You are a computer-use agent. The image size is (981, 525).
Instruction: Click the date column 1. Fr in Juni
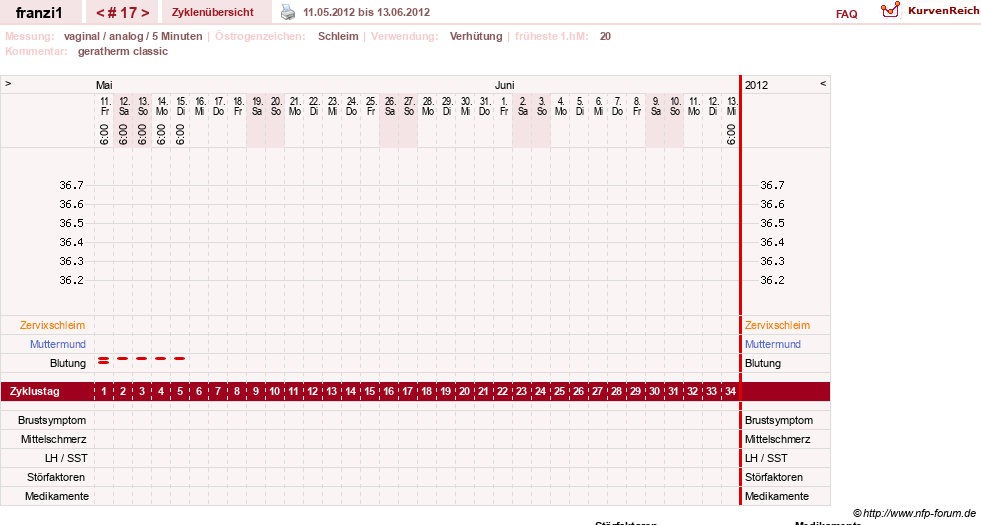(x=504, y=106)
